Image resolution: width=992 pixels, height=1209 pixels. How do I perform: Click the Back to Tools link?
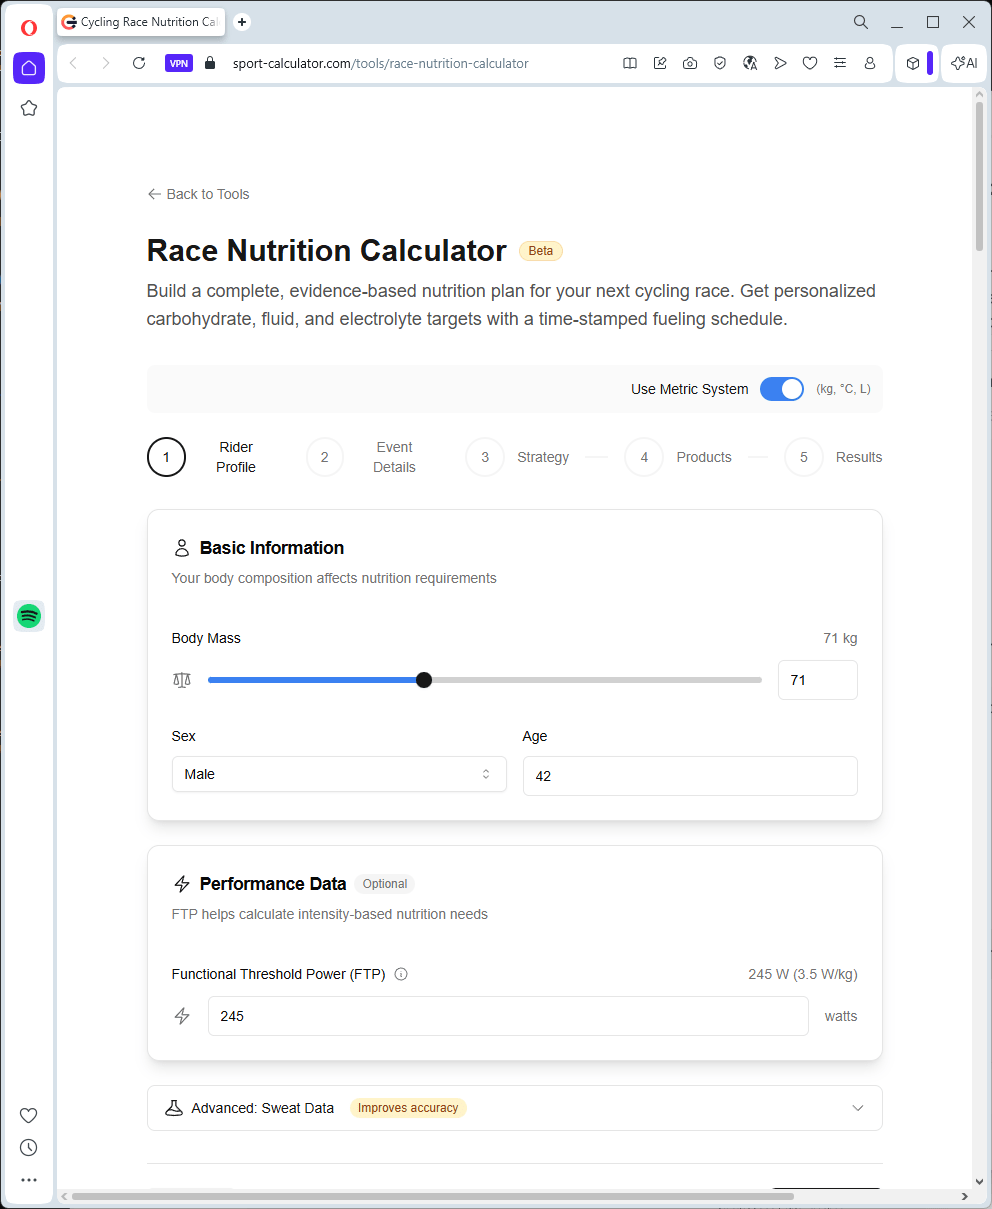pyautogui.click(x=198, y=194)
